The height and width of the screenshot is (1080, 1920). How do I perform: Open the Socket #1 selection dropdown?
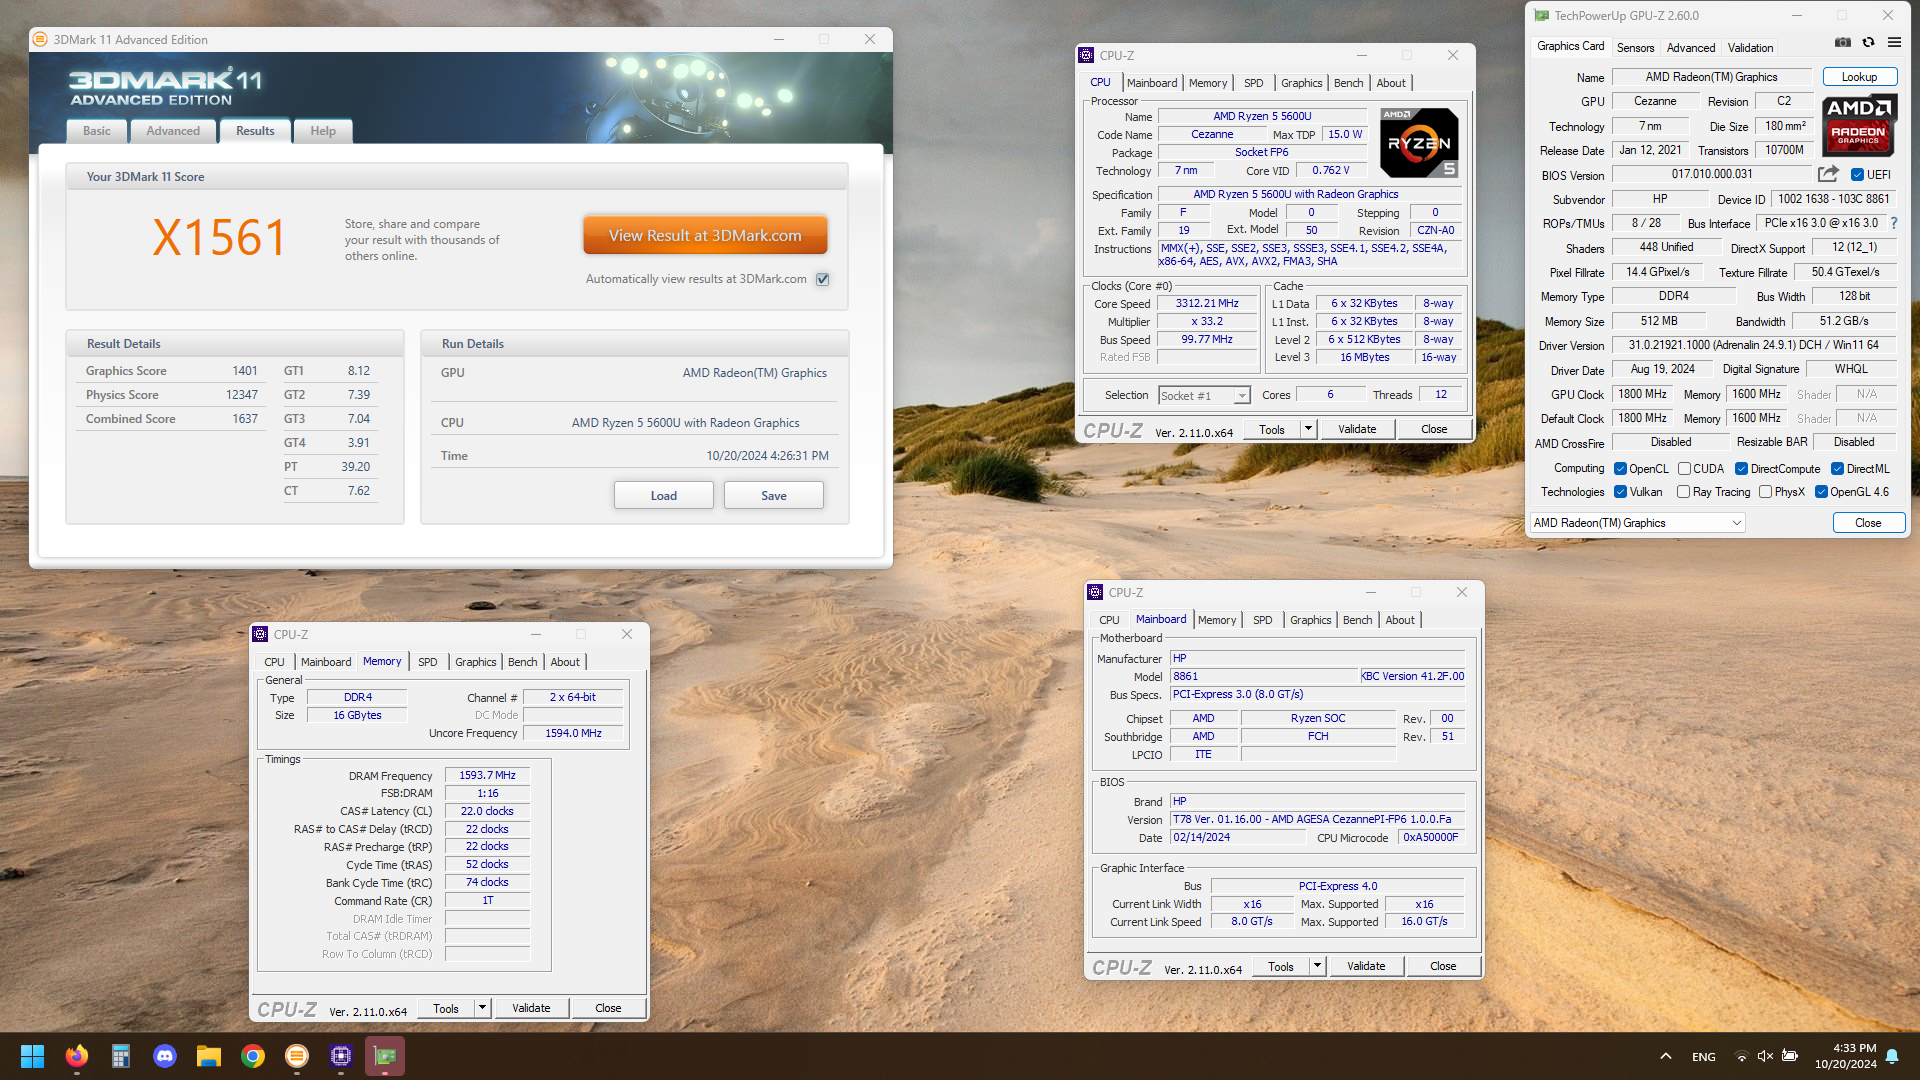point(1204,395)
